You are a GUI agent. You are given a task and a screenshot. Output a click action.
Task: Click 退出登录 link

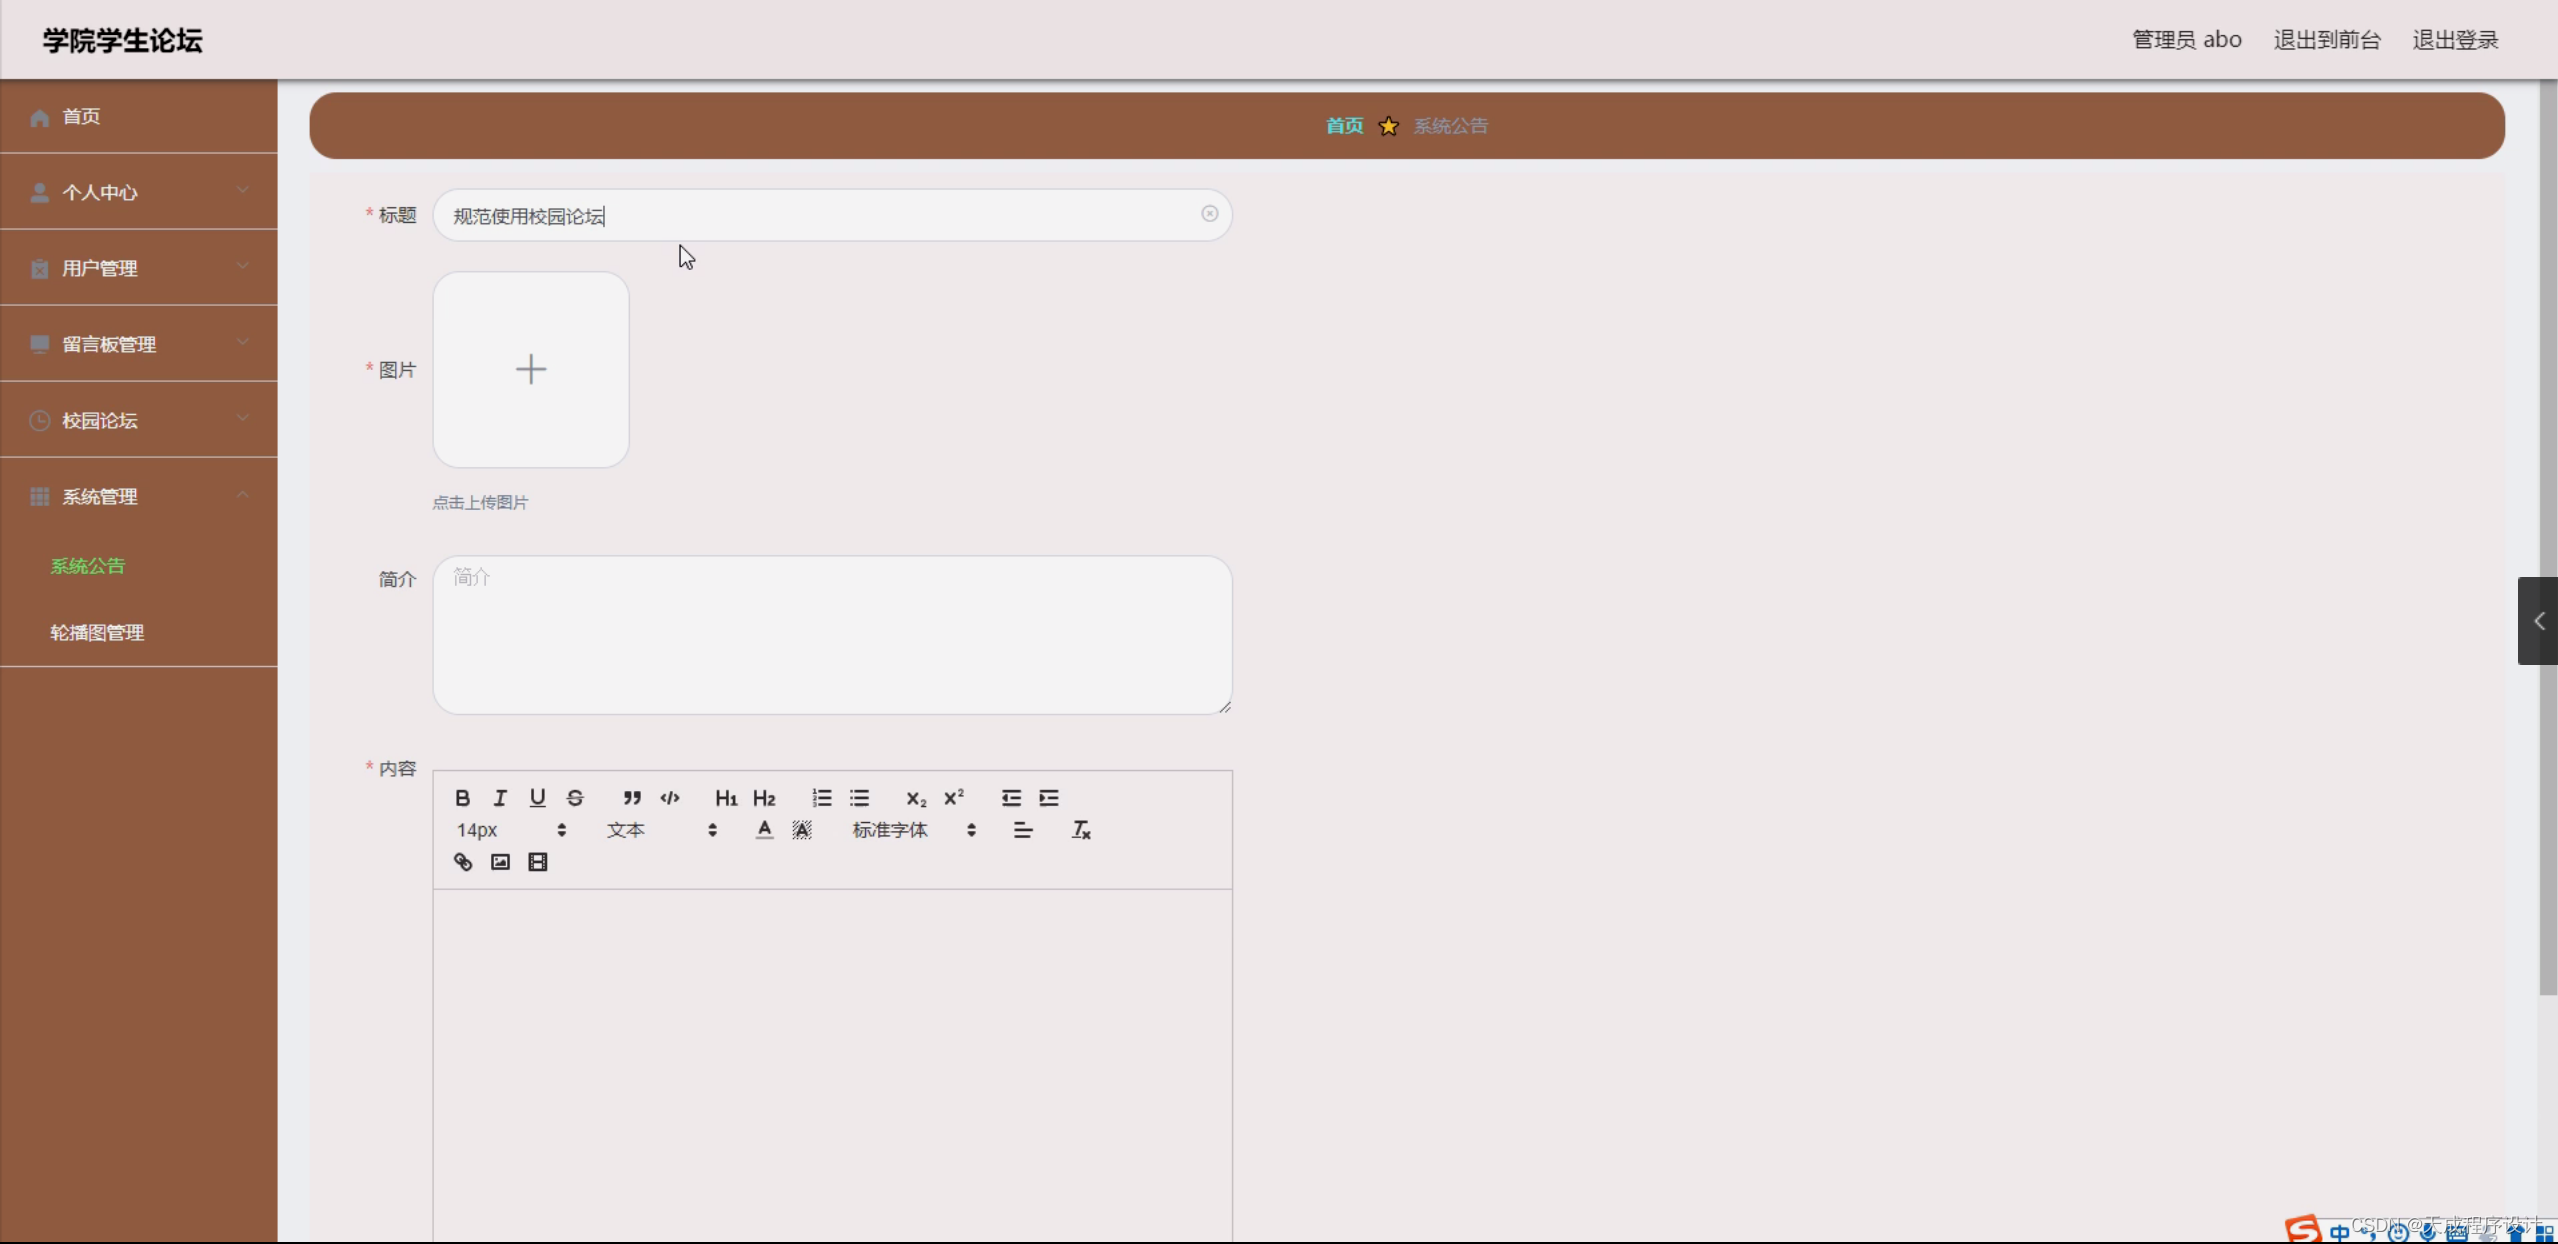[x=2455, y=40]
